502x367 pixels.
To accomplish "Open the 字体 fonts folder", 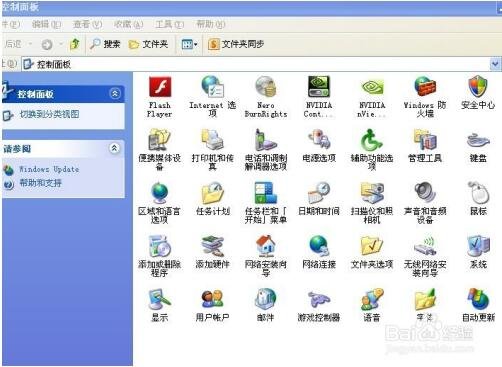I will 425,305.
